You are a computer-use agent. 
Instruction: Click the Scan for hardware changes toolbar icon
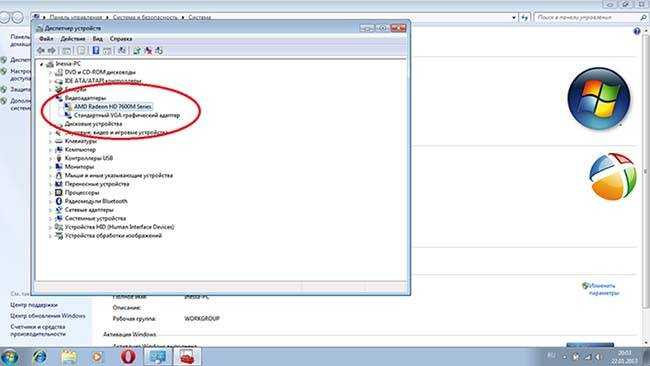coord(122,51)
